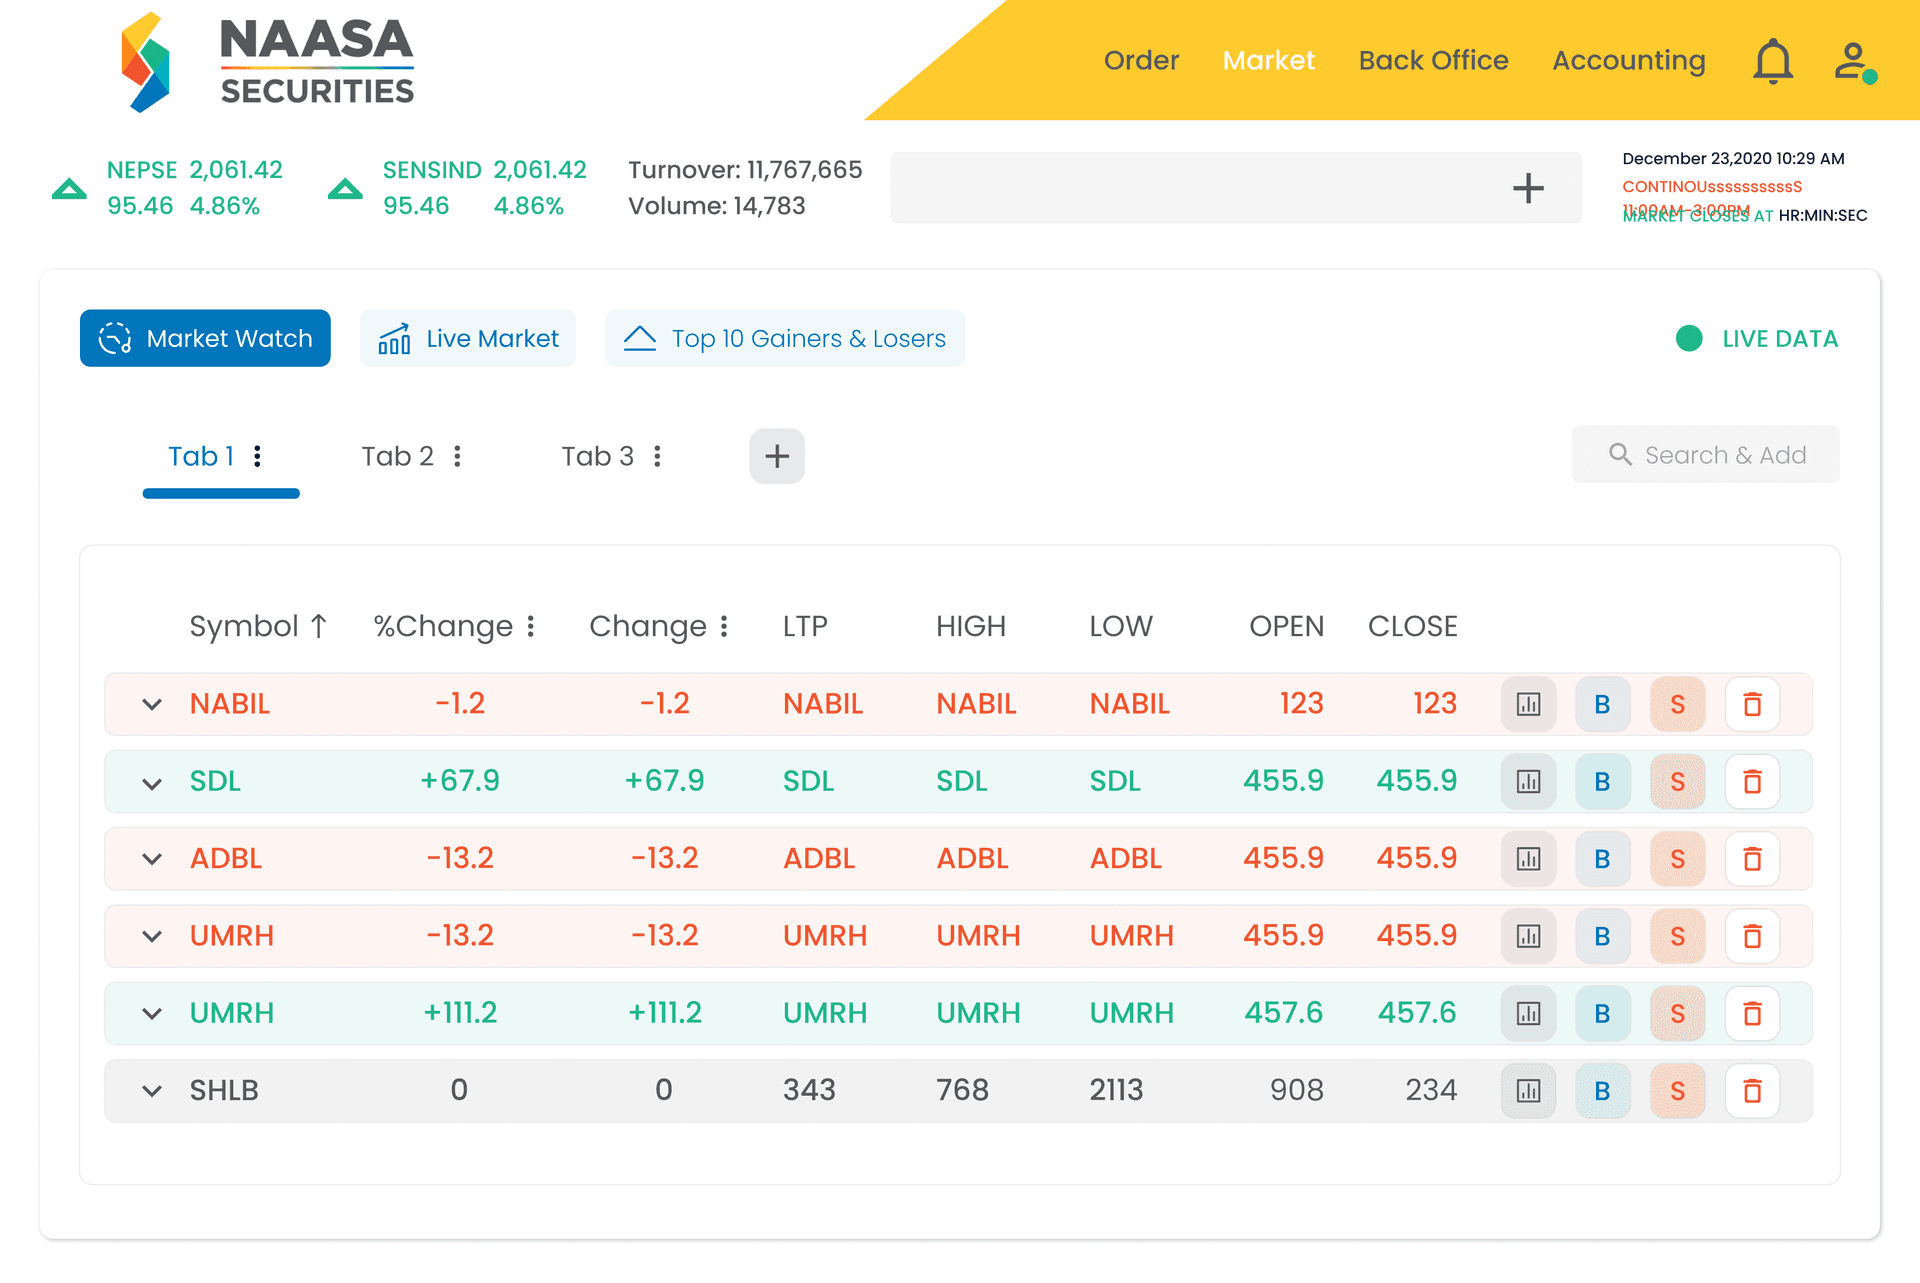Viewport: 1920px width, 1283px height.
Task: Click the SENSIND index value
Action: [540, 170]
